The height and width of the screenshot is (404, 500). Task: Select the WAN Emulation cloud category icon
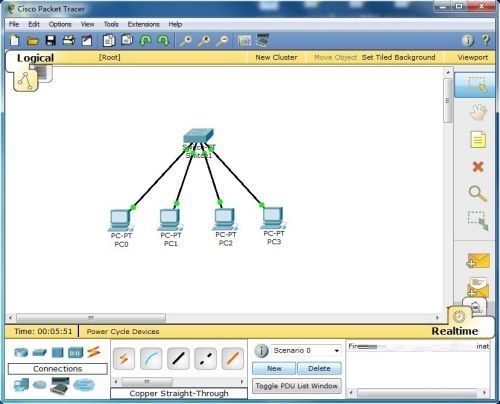pos(40,385)
